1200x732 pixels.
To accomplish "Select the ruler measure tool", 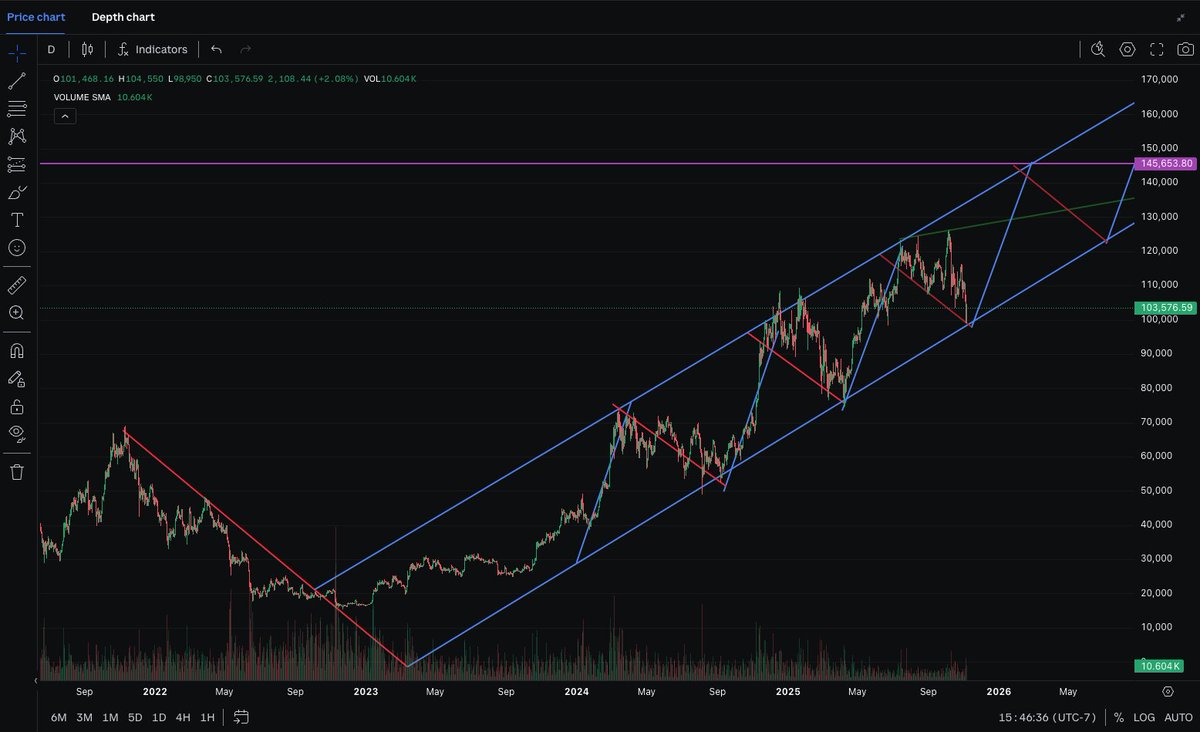I will (x=17, y=286).
